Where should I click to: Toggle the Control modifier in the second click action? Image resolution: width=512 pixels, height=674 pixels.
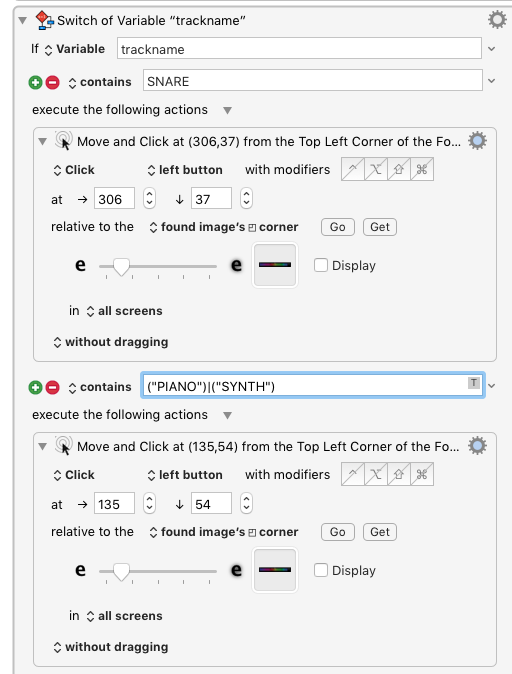353,474
